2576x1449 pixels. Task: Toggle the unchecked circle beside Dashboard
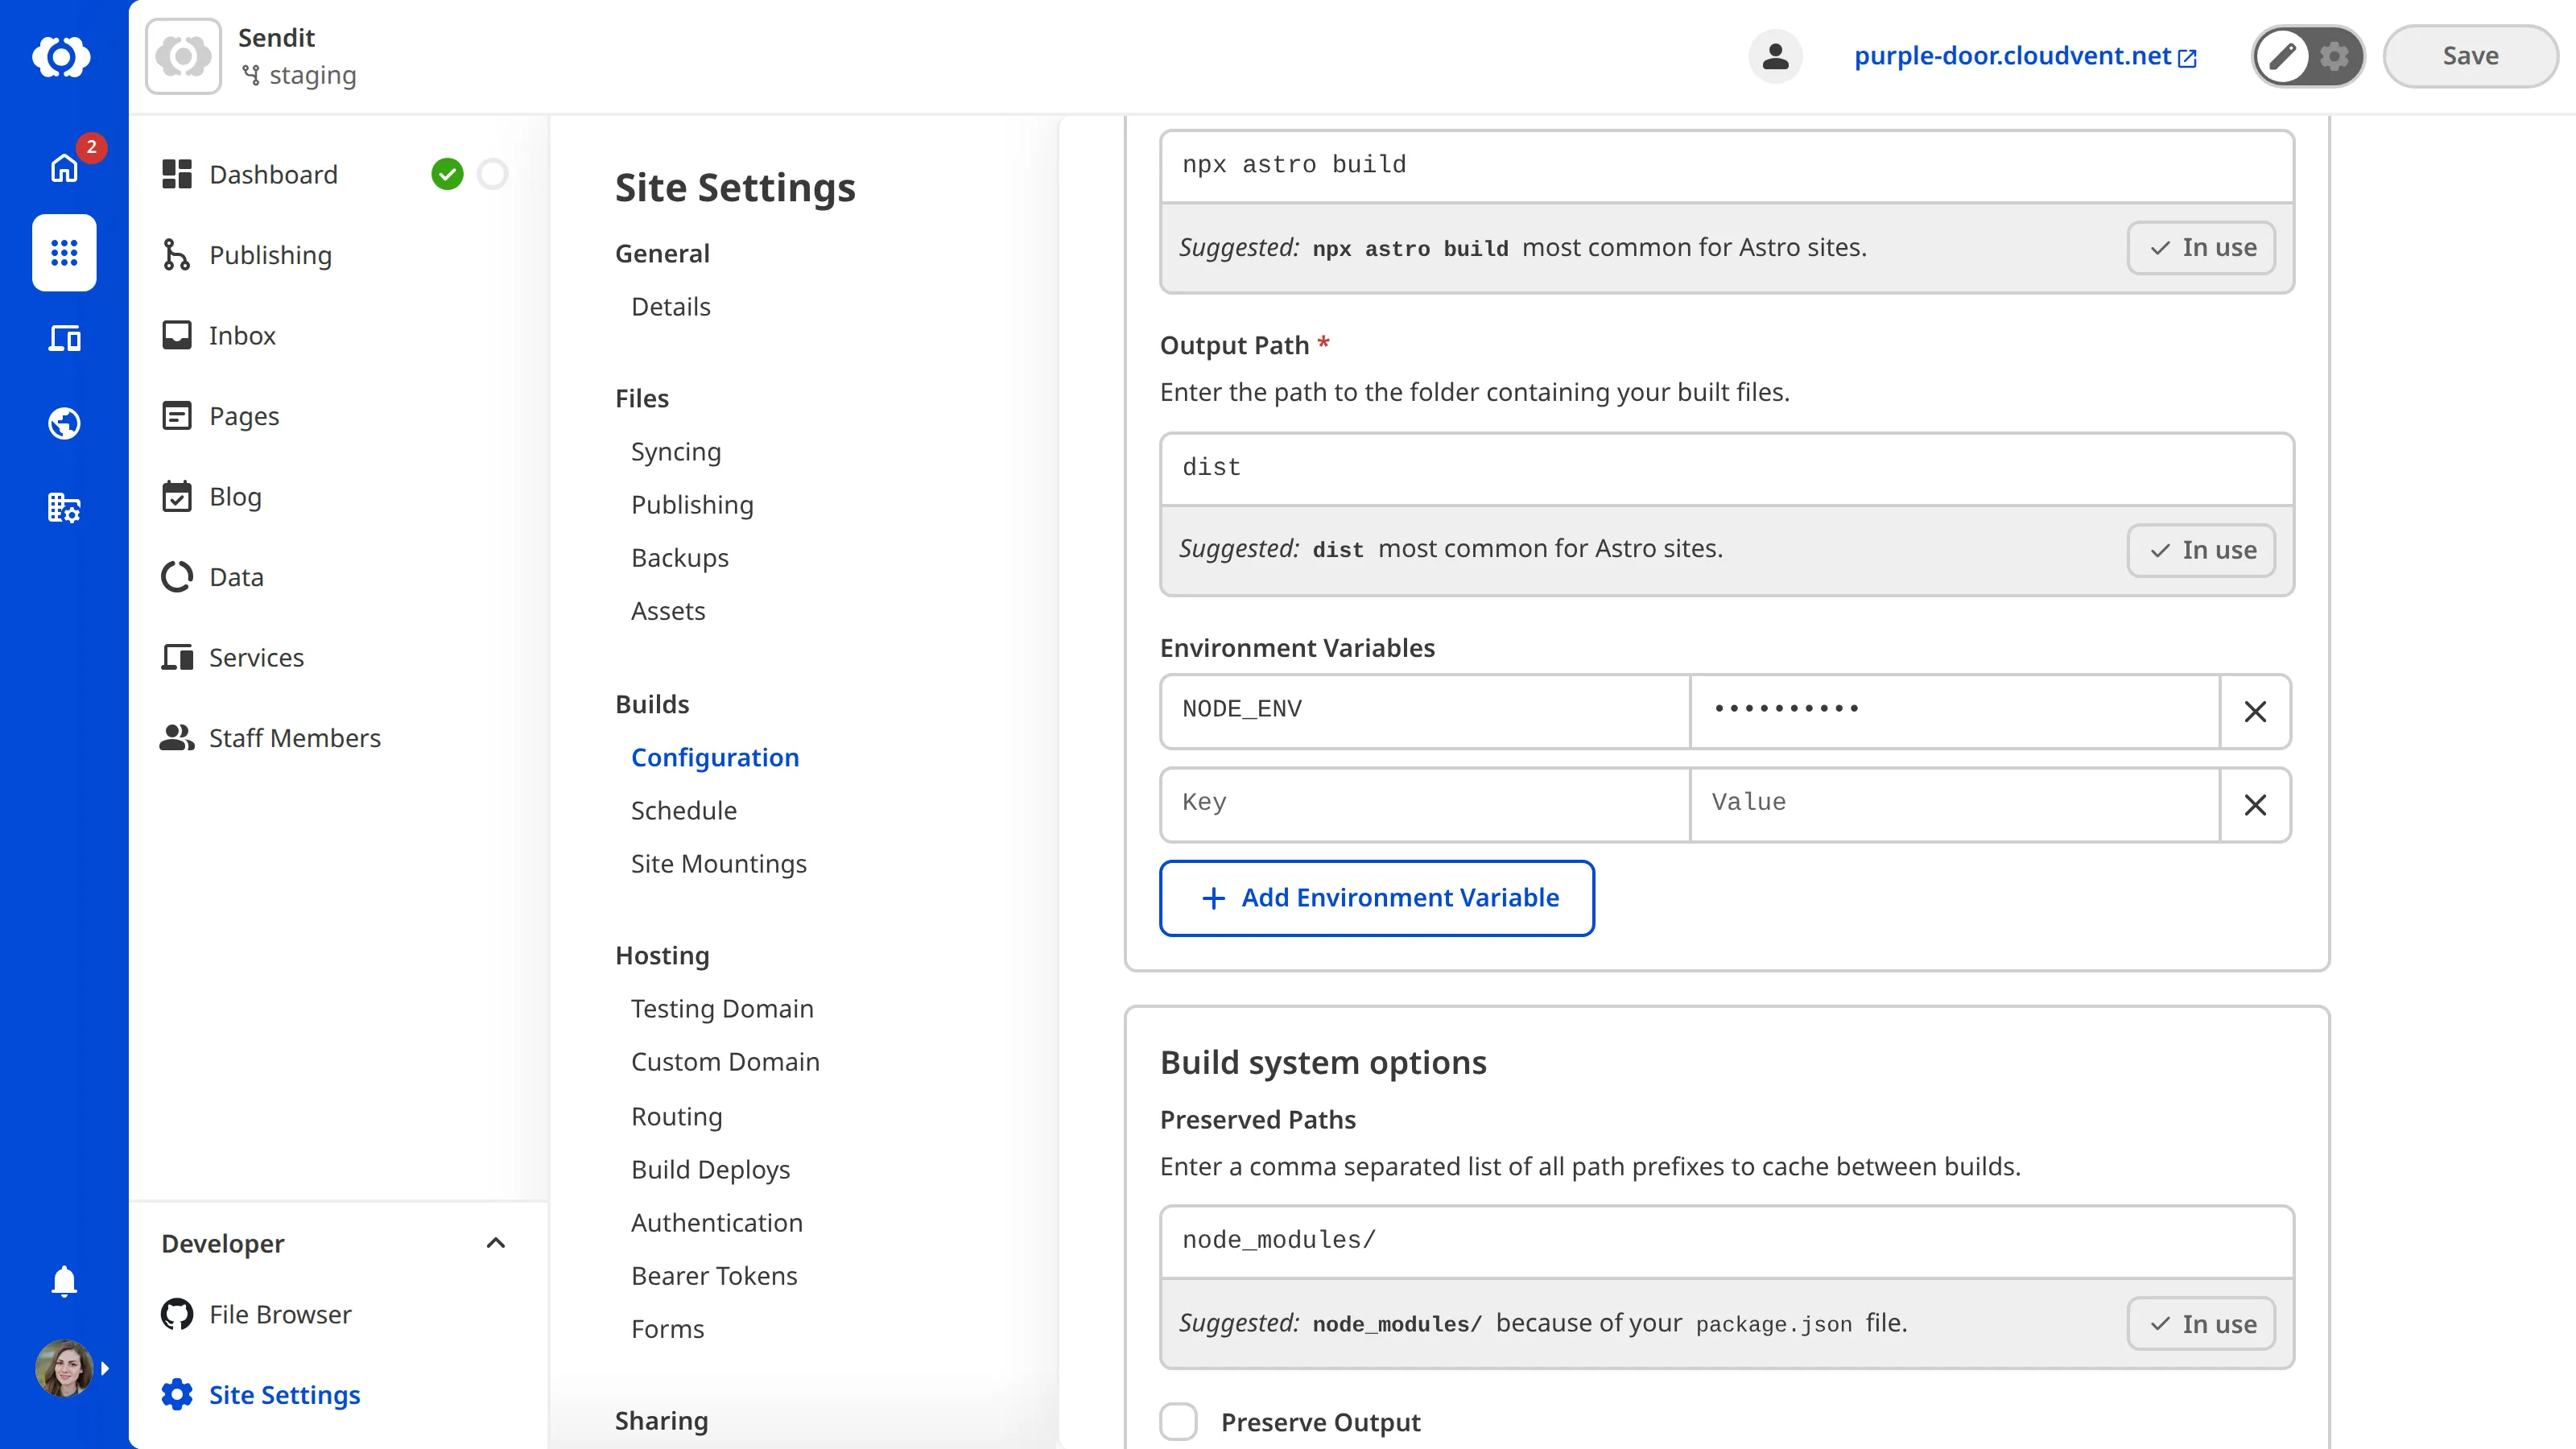492,174
